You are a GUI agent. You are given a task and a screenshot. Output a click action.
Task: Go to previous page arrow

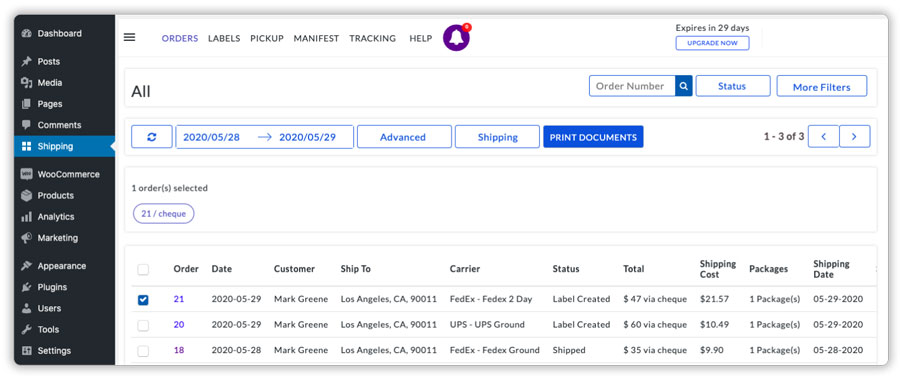point(824,137)
